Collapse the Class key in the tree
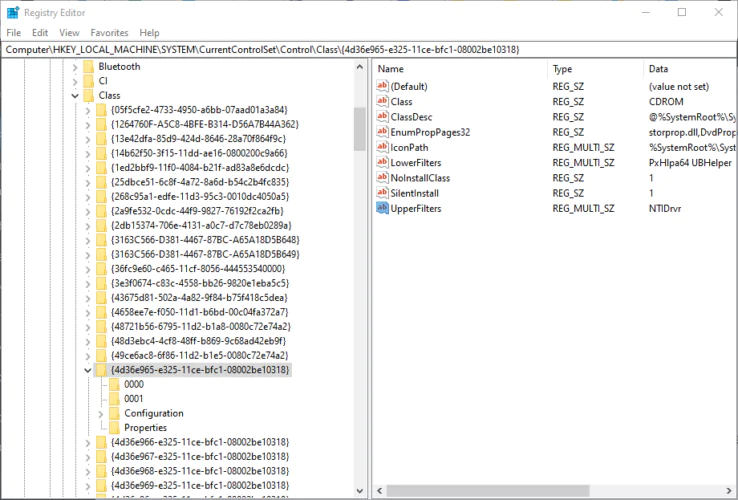738x500 pixels. point(74,95)
